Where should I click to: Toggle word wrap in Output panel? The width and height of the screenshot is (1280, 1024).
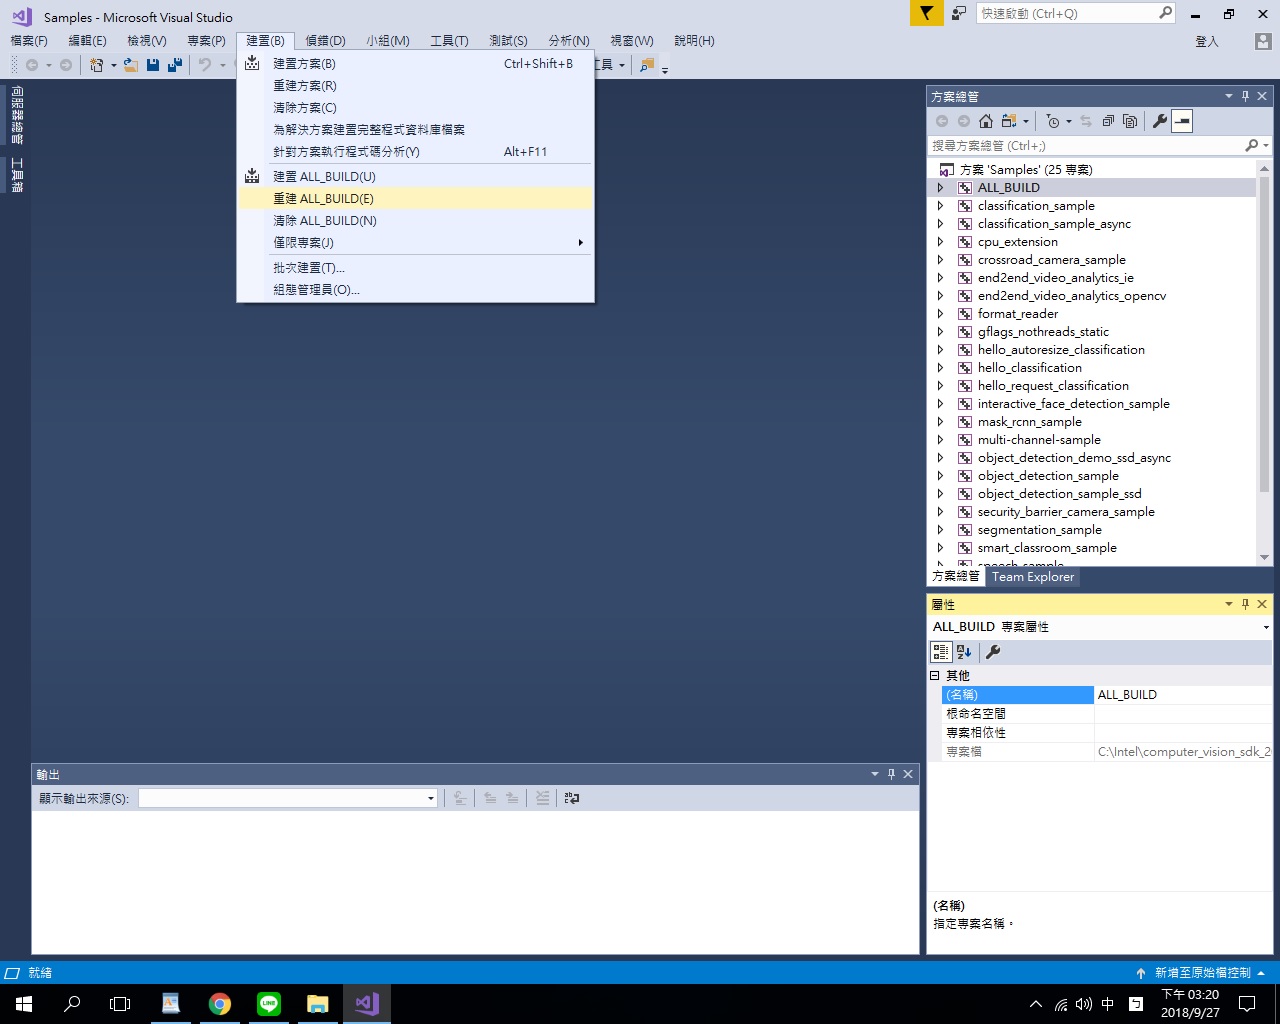(x=572, y=798)
